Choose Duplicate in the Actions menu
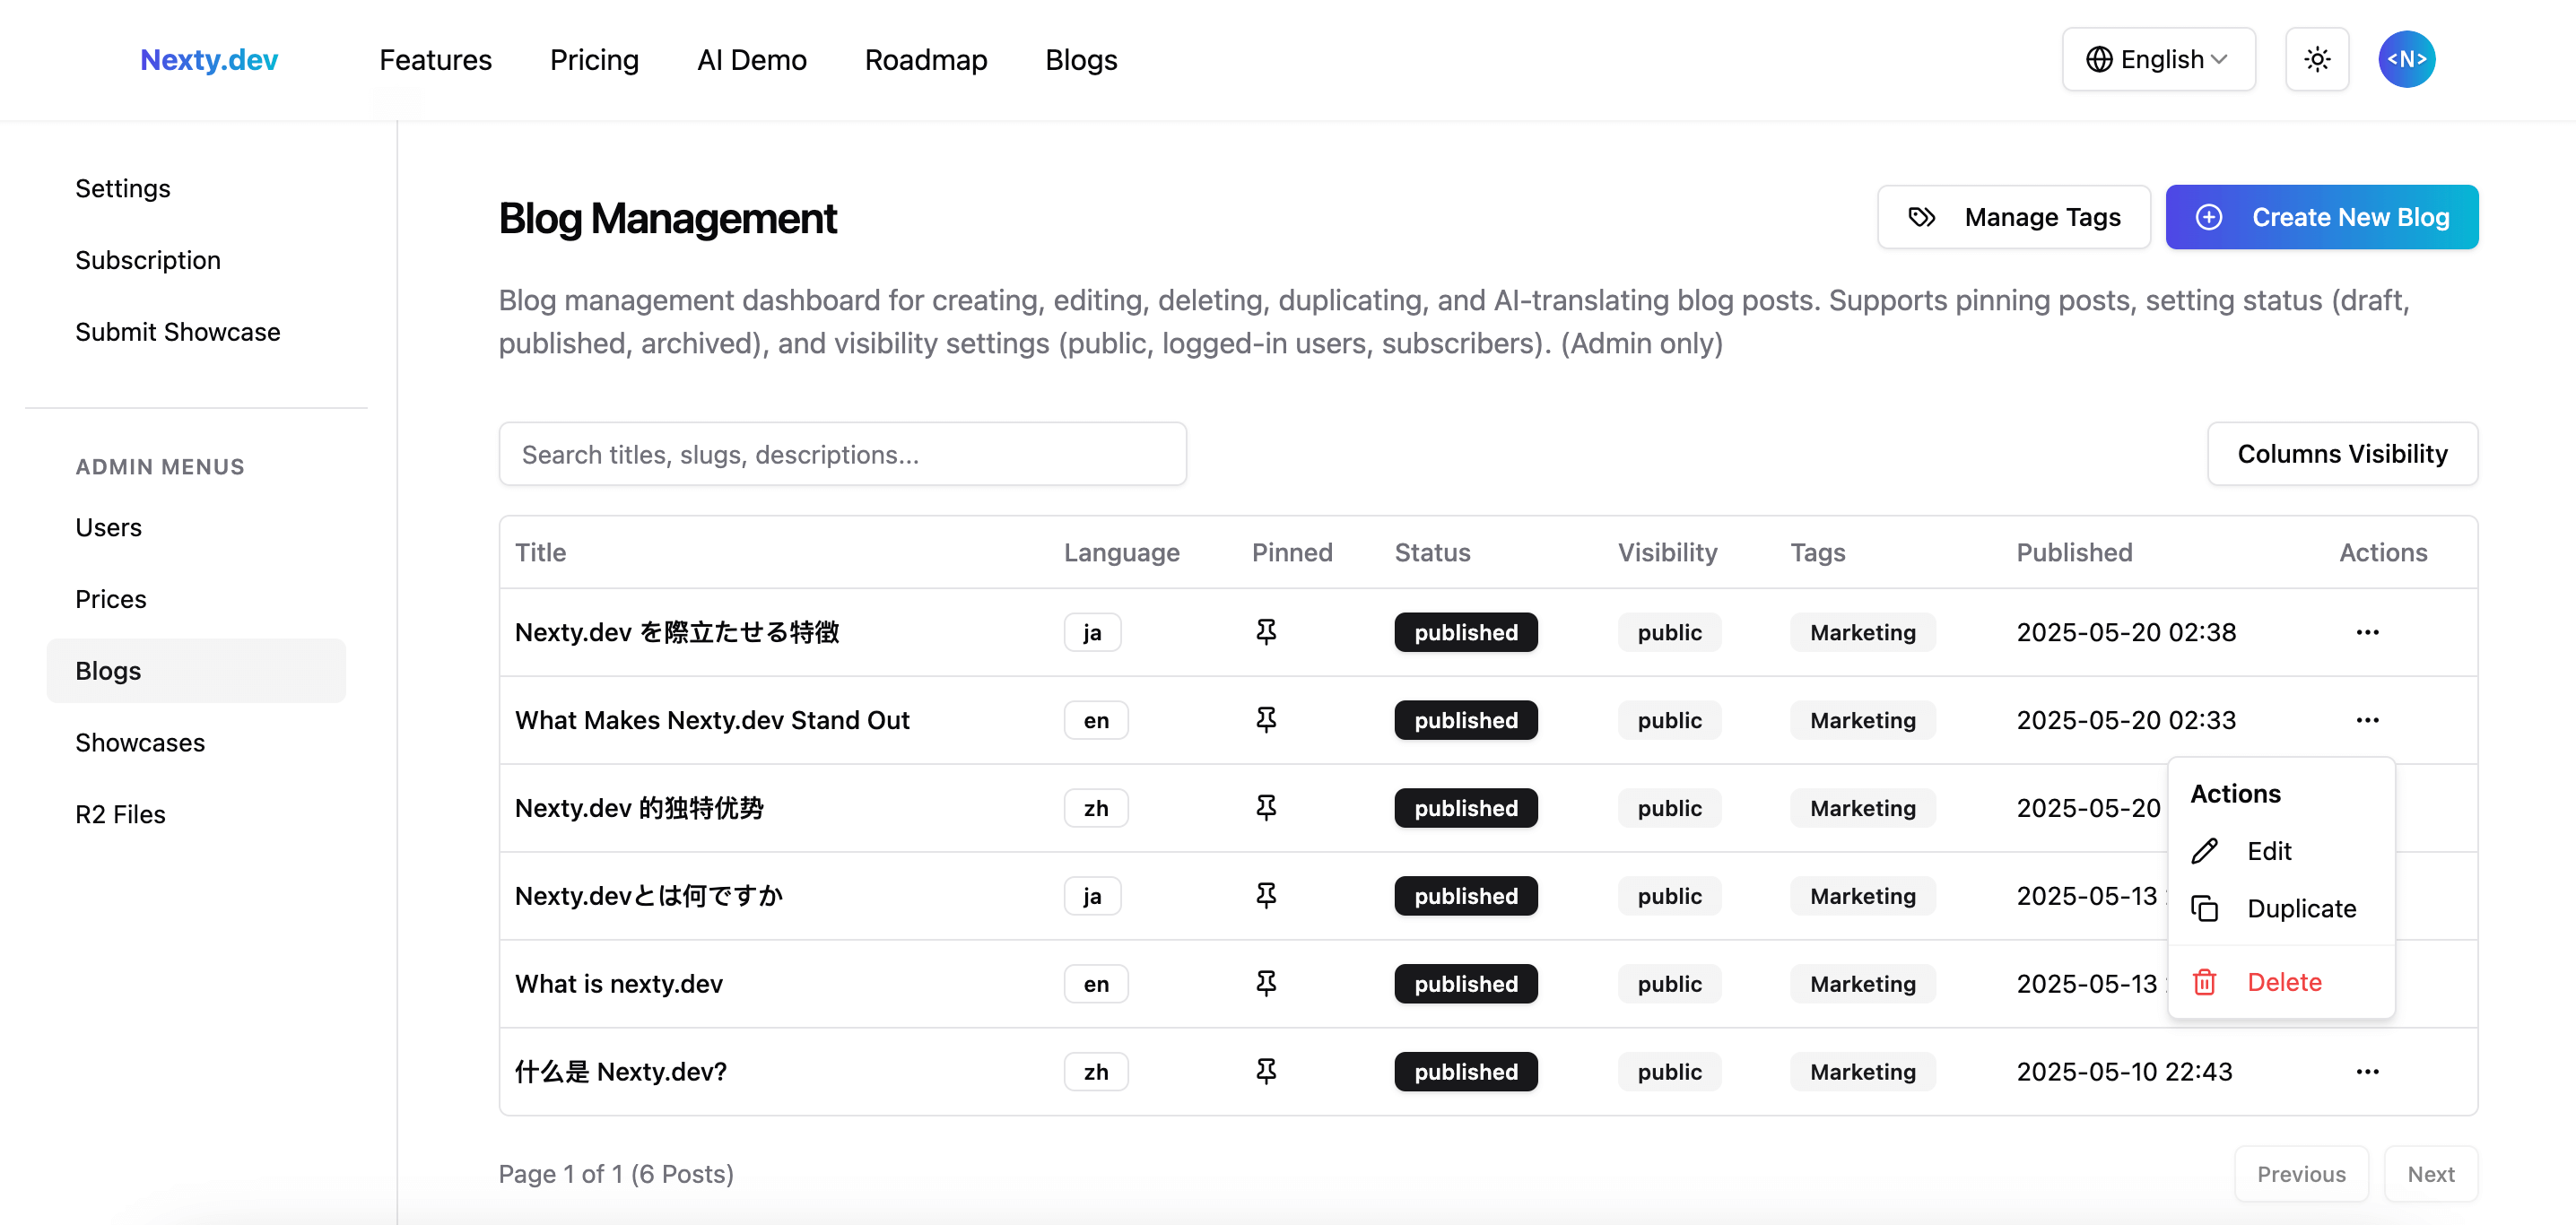The image size is (2576, 1225). point(2300,909)
